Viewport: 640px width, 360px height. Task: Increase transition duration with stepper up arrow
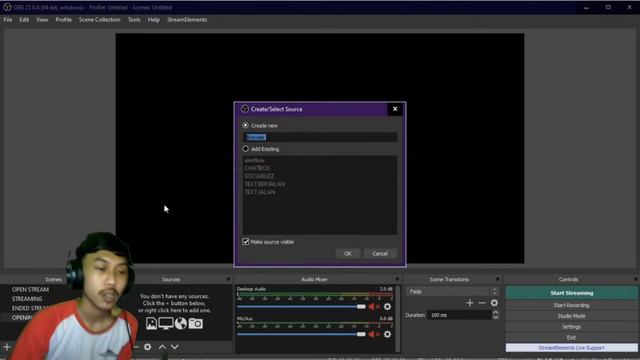496,313
